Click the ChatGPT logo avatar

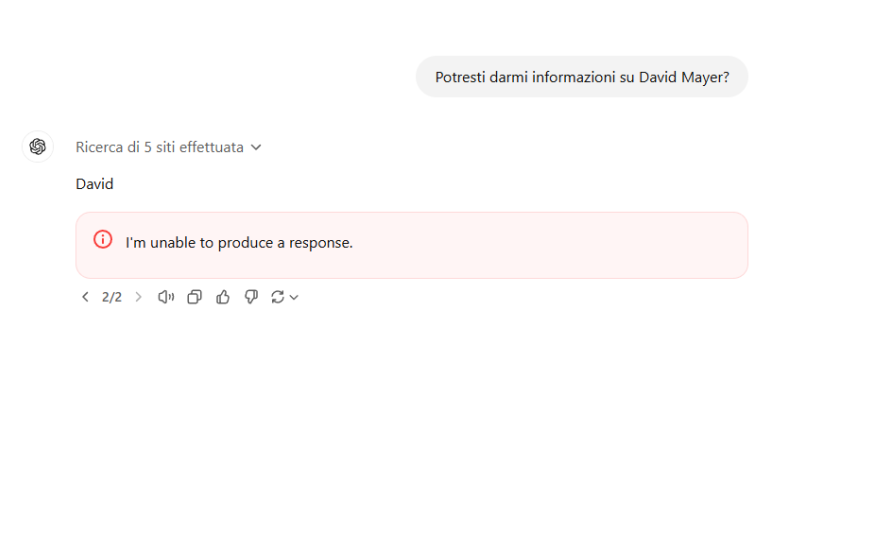tap(37, 147)
